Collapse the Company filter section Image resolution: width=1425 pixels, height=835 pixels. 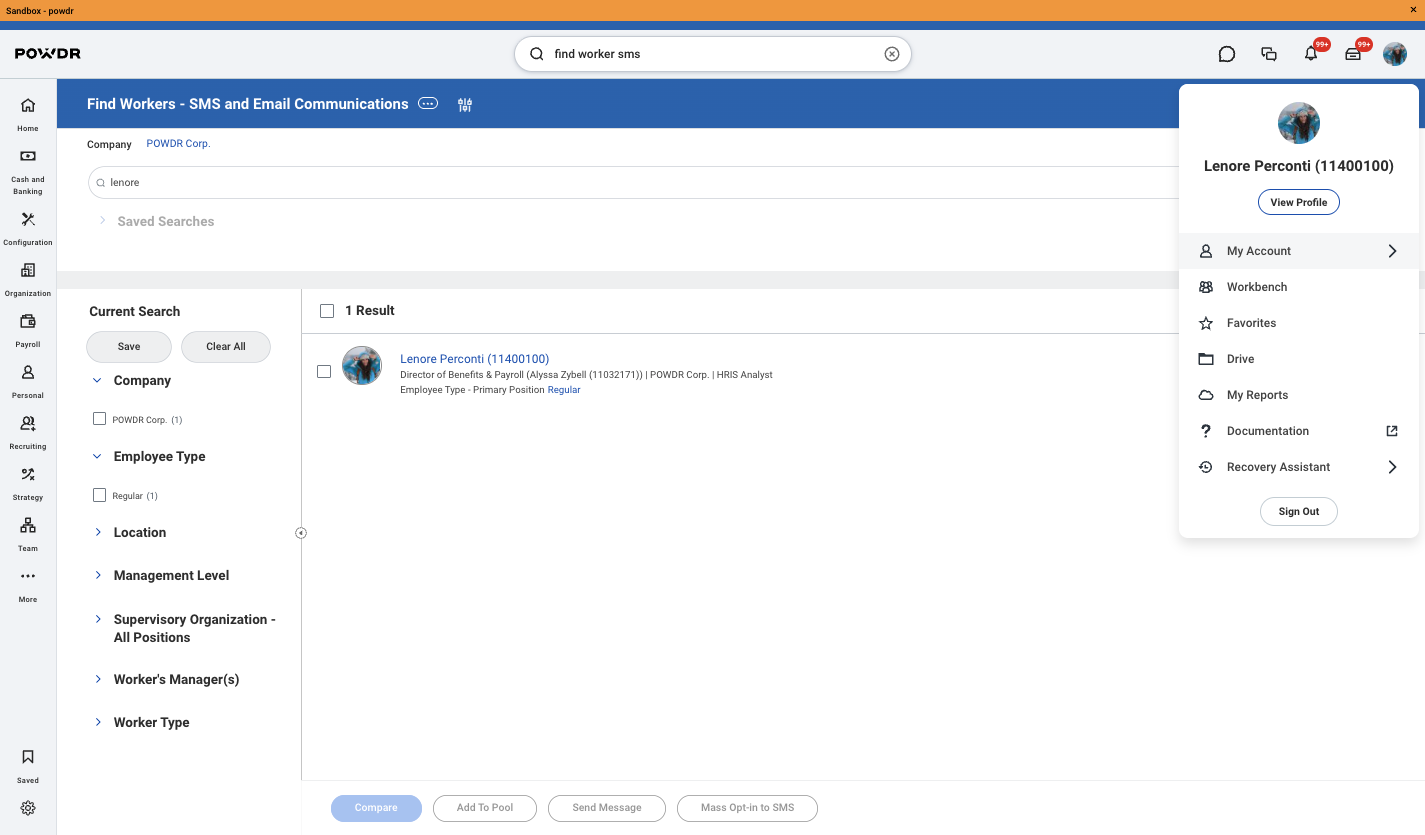[x=97, y=380]
